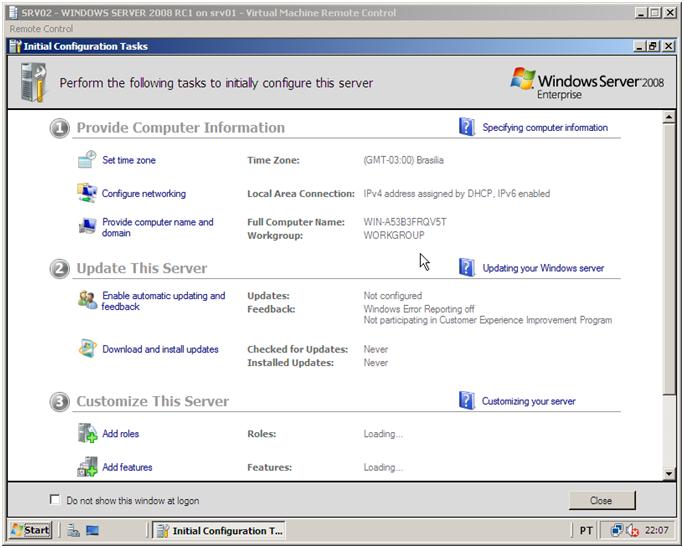Screen dimensions: 684x548
Task: Click the scrollbar down arrow
Action: pos(669,474)
